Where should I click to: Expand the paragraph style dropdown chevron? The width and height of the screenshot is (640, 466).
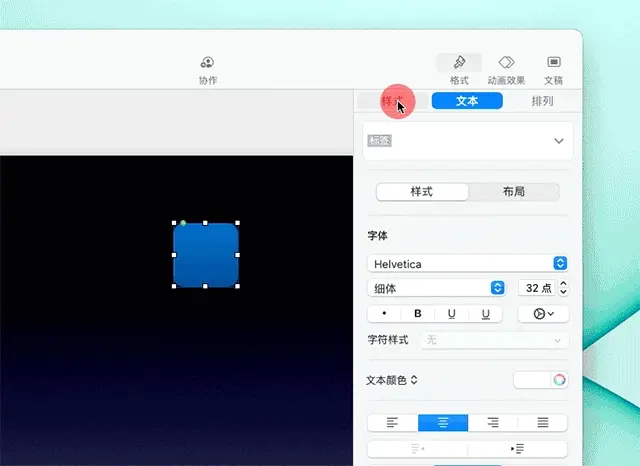[559, 141]
